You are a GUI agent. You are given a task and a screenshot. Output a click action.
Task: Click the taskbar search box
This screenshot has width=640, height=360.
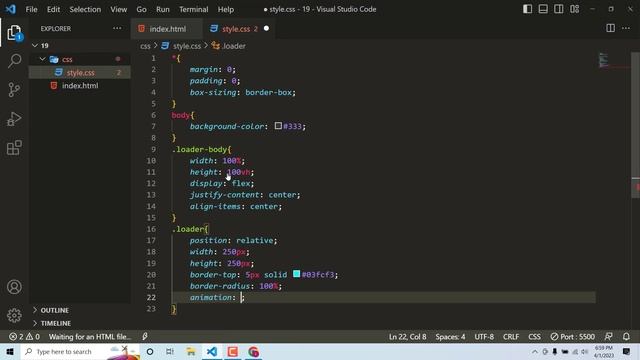pyautogui.click(x=80, y=351)
